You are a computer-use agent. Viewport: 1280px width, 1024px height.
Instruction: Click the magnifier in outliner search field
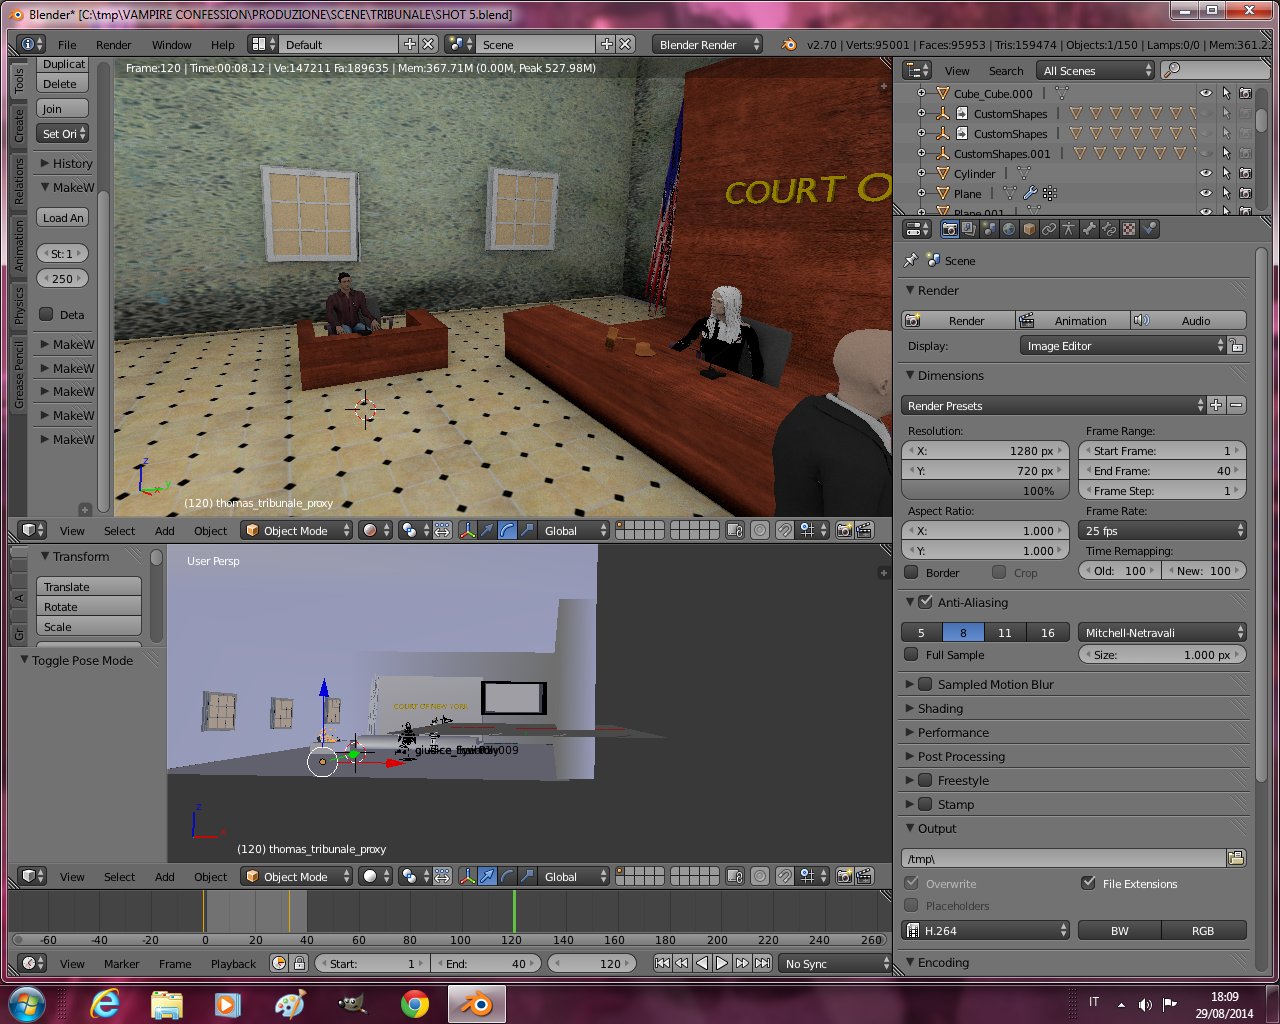pyautogui.click(x=1172, y=70)
